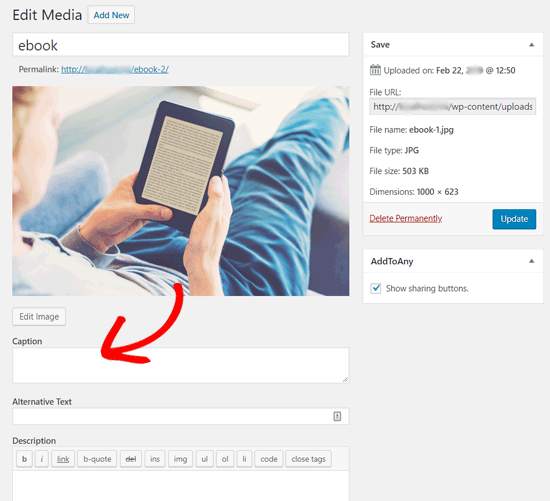Insert a del tag
This screenshot has height=501, width=550.
[131, 459]
